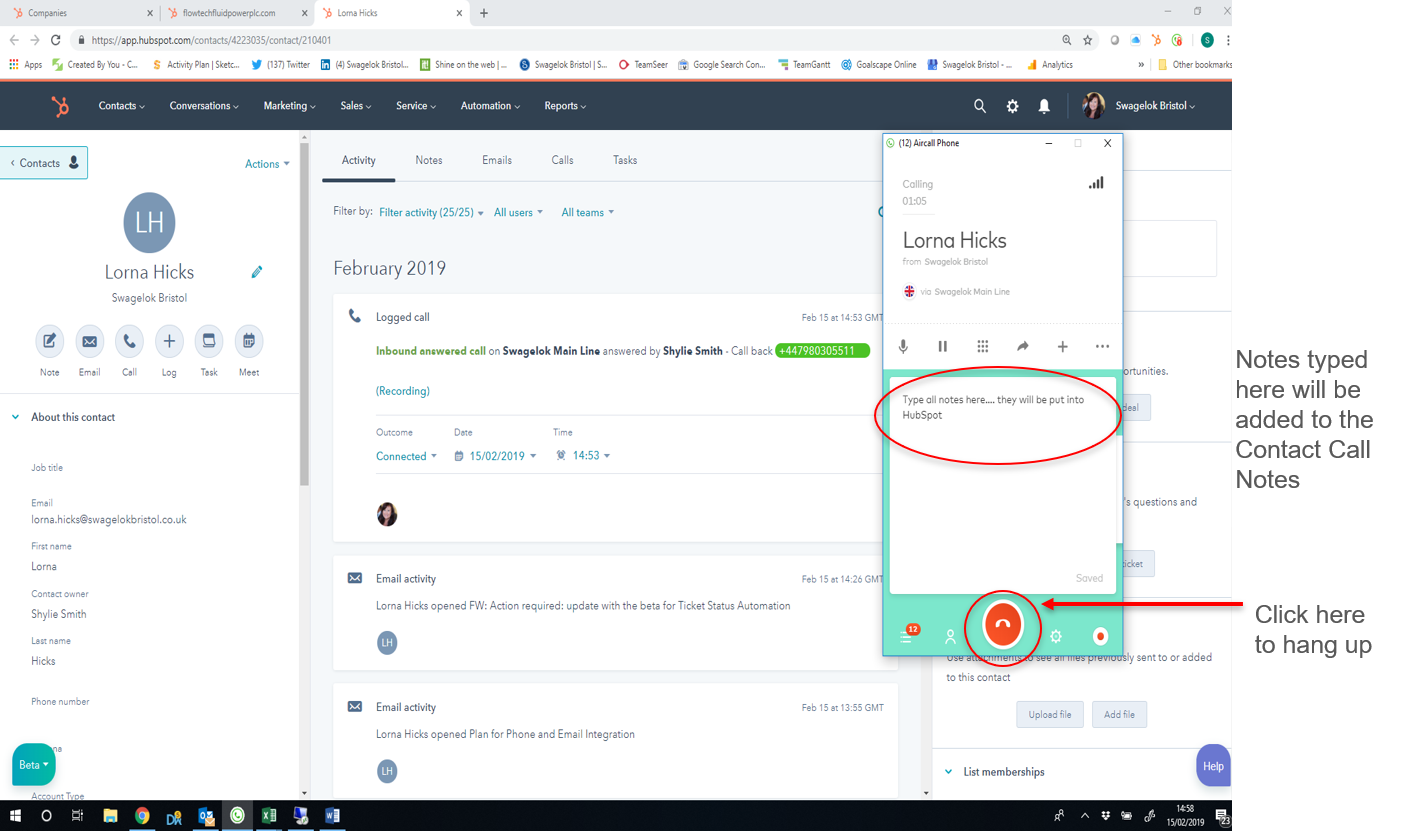Open Excel from the taskbar
The width and height of the screenshot is (1408, 831).
(269, 816)
